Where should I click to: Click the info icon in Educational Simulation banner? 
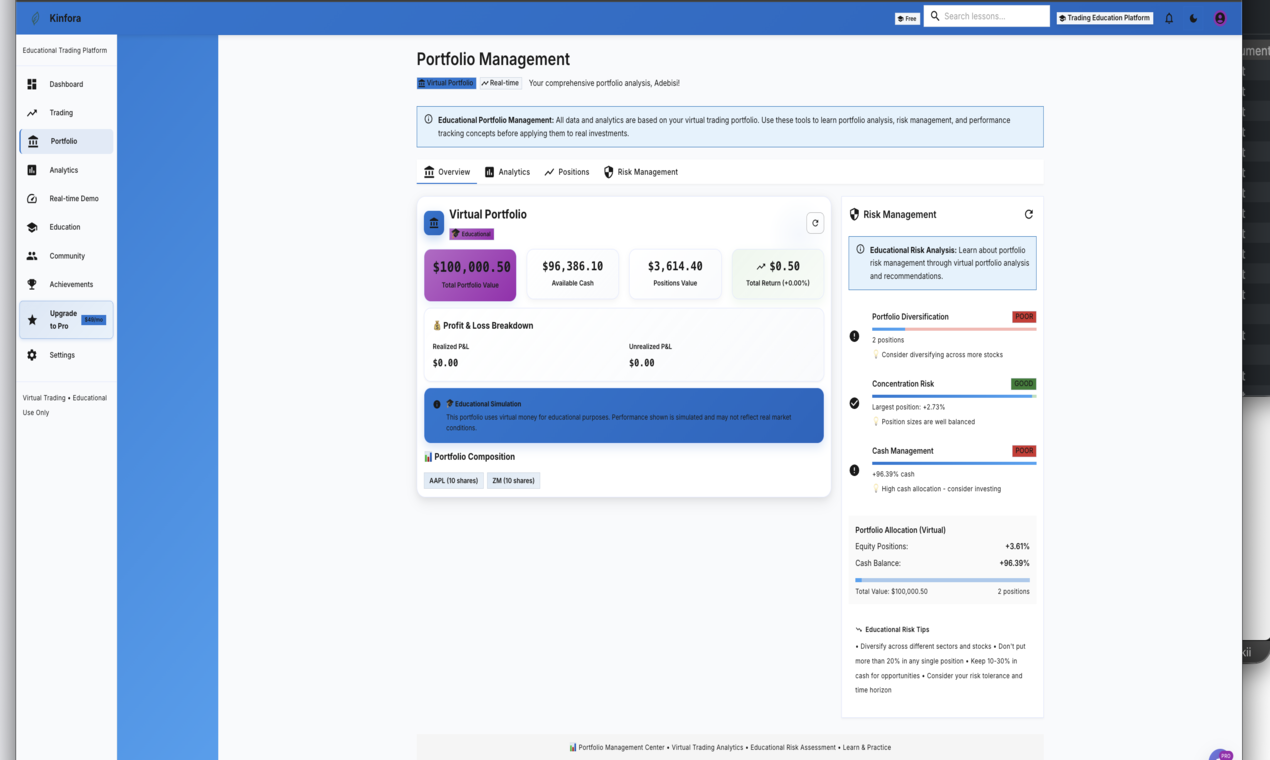(437, 404)
